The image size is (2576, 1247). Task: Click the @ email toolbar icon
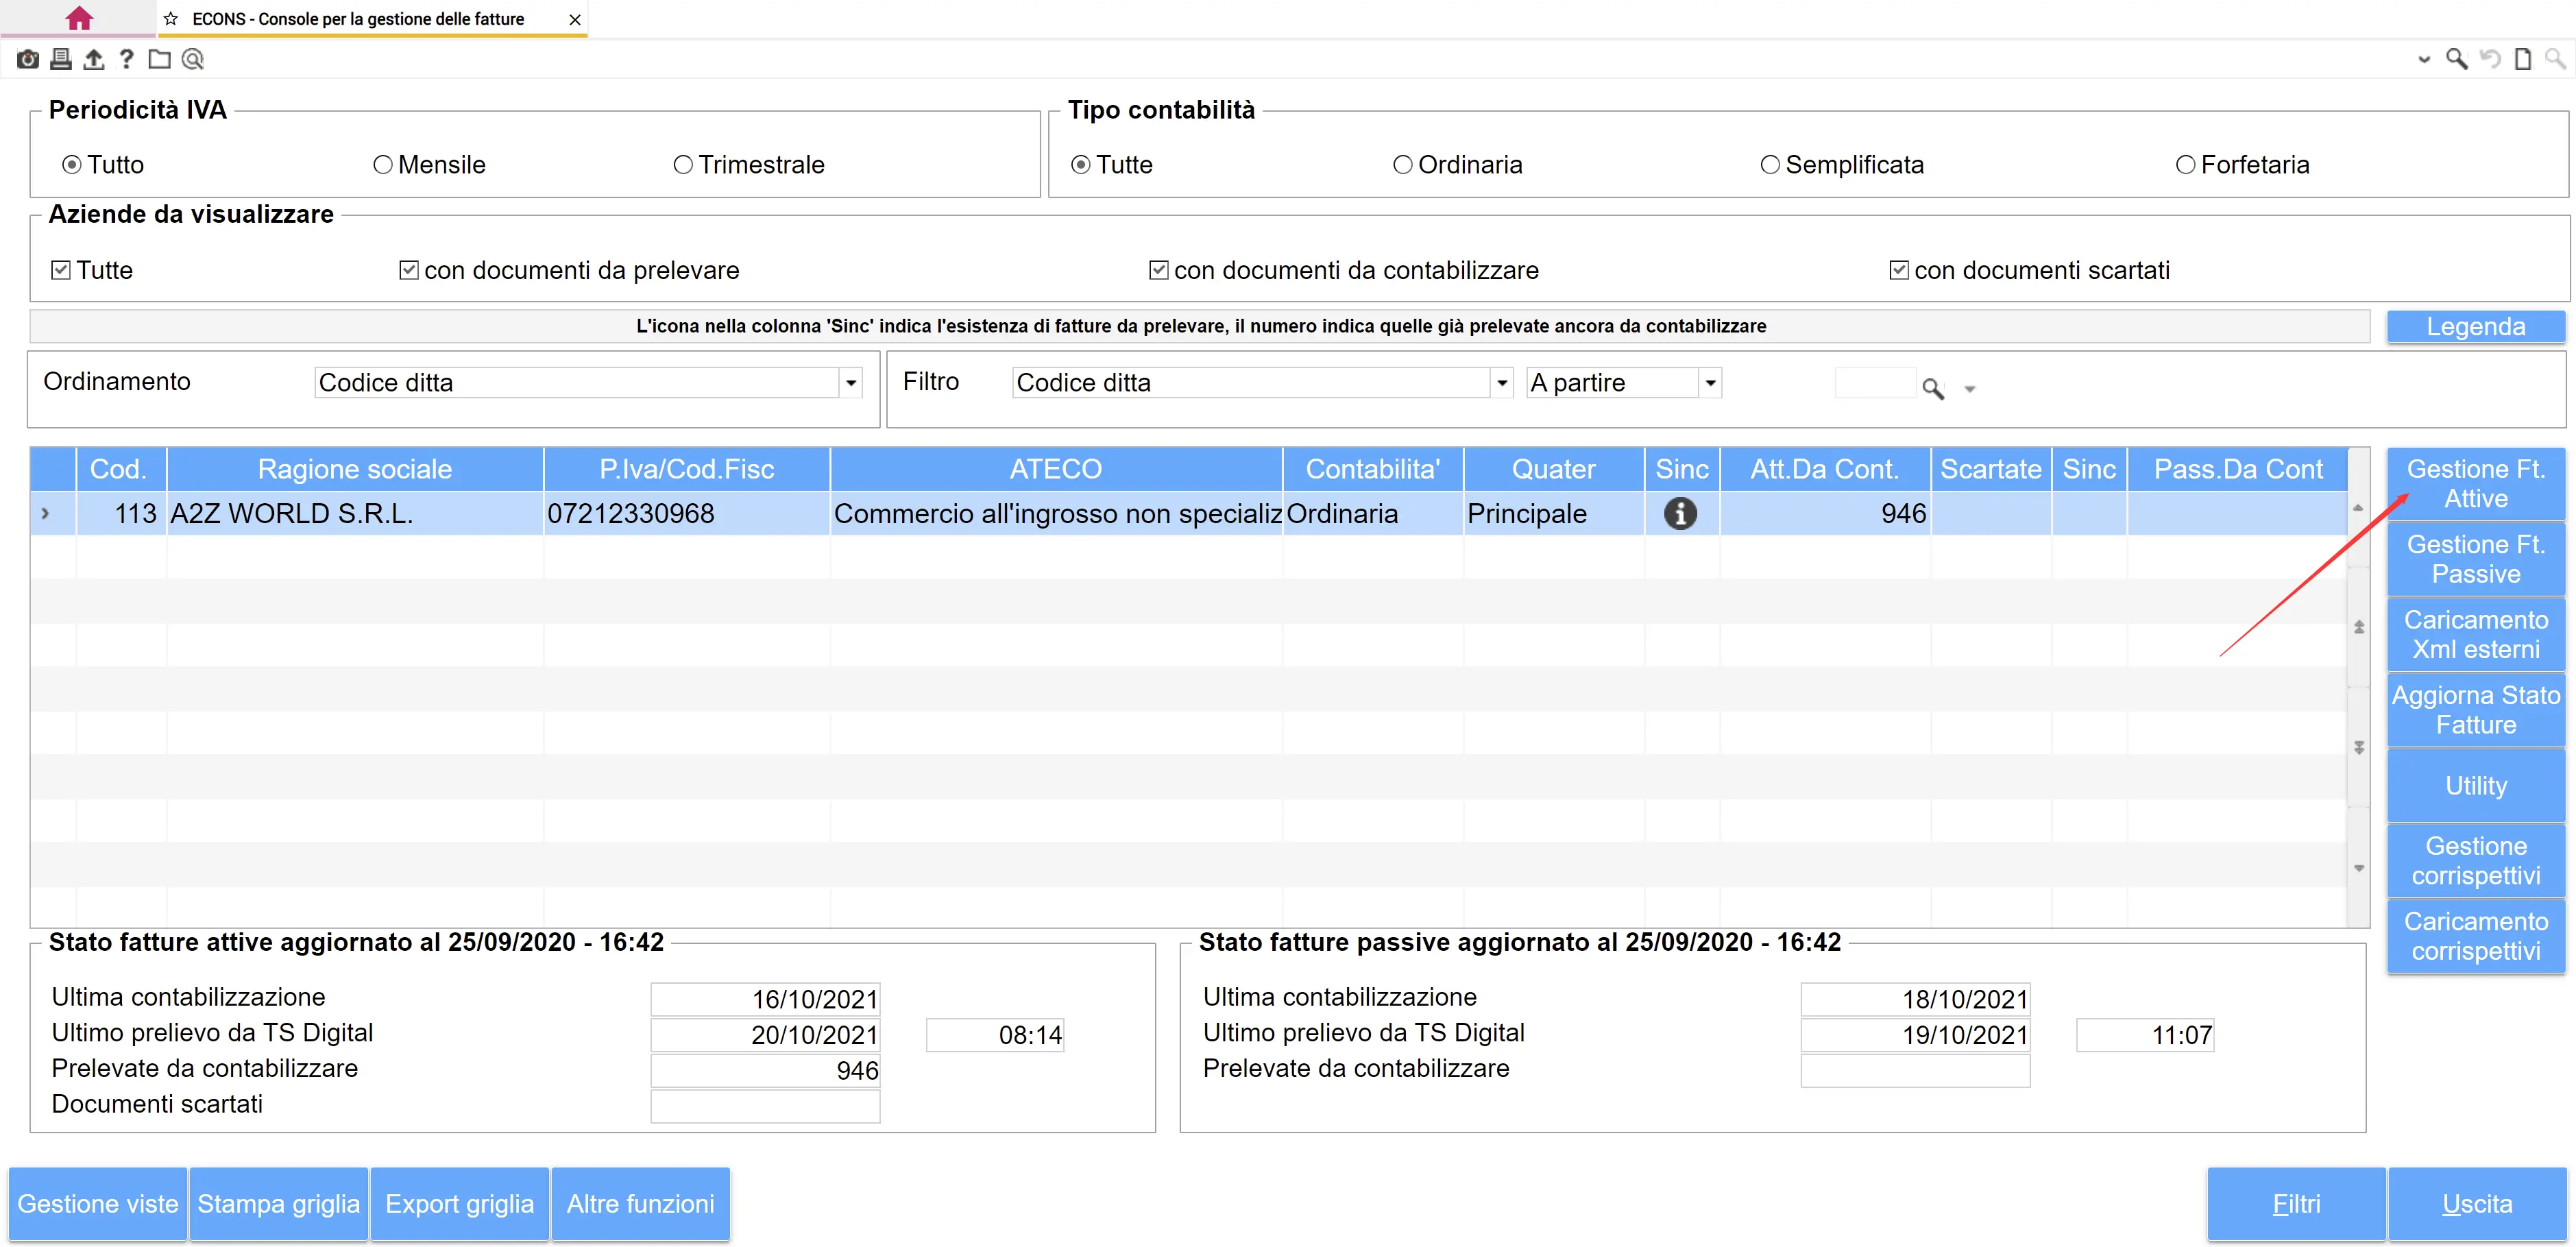pos(193,60)
